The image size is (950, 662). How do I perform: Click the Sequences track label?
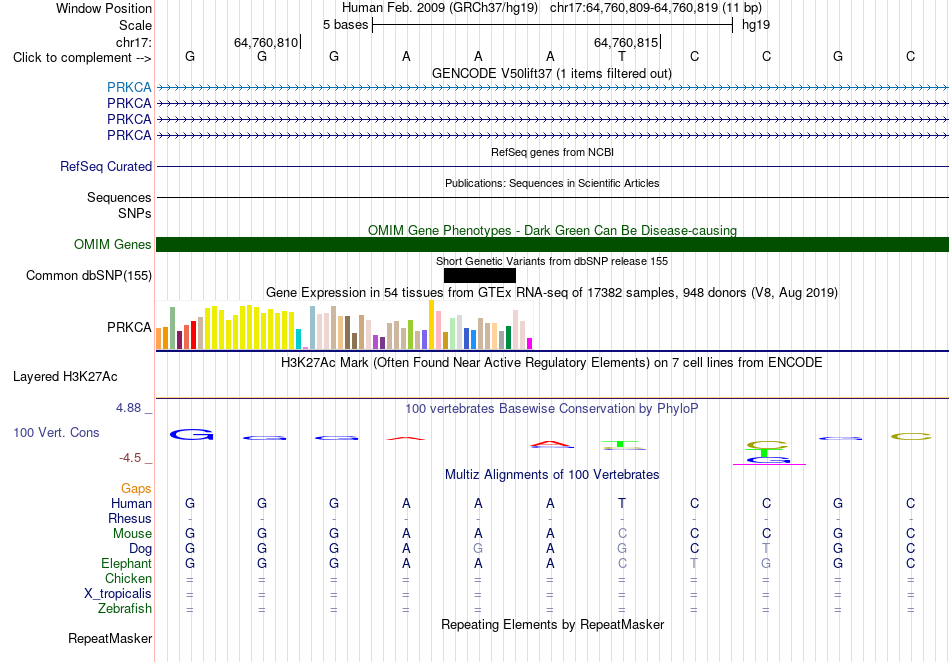[x=119, y=197]
